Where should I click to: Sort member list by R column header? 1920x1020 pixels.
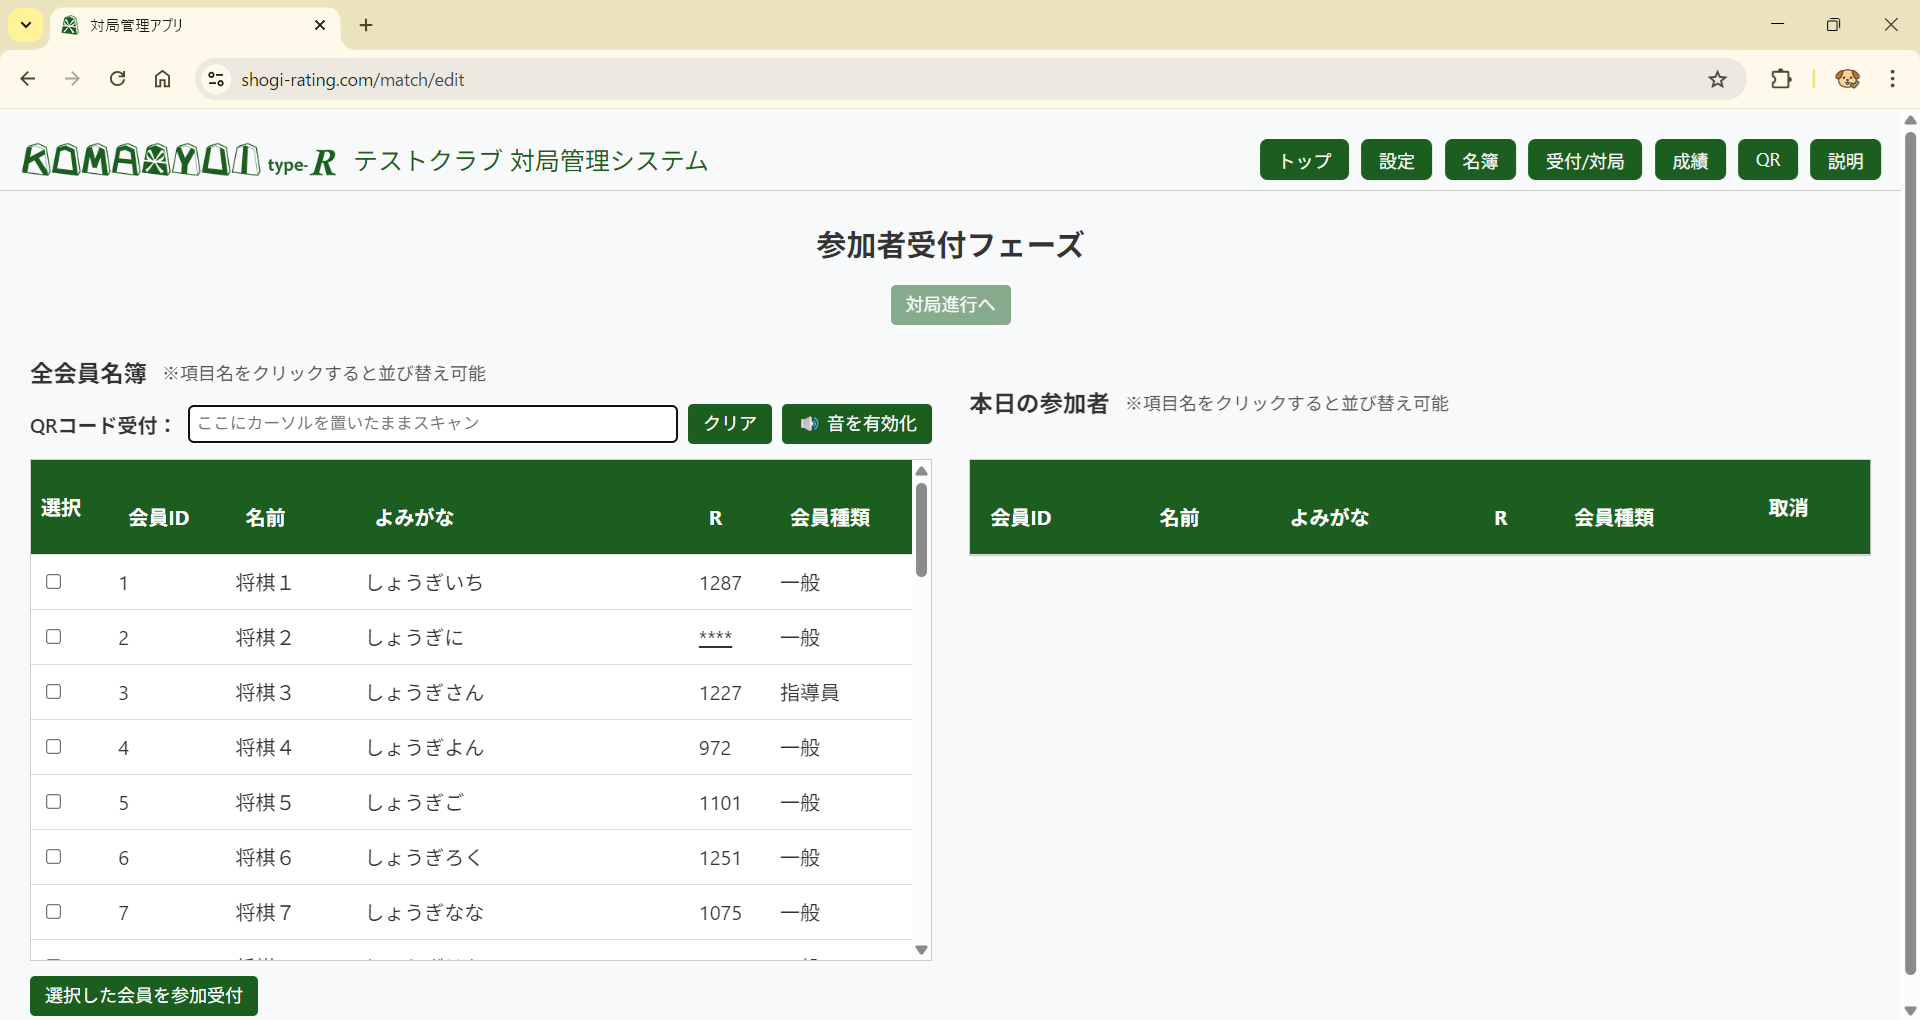click(715, 518)
